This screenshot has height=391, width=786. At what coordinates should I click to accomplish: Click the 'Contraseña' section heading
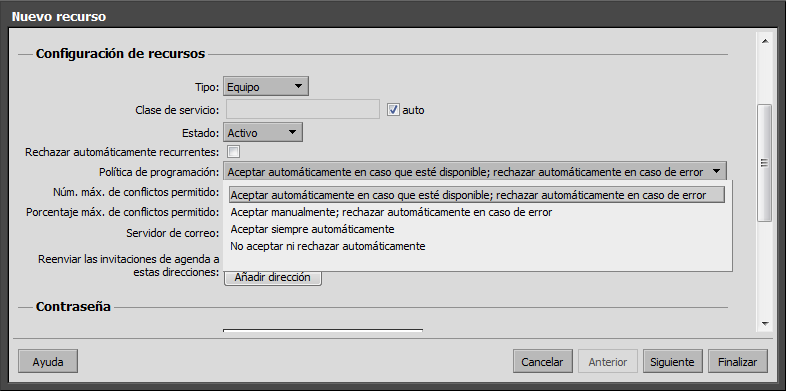tap(73, 307)
